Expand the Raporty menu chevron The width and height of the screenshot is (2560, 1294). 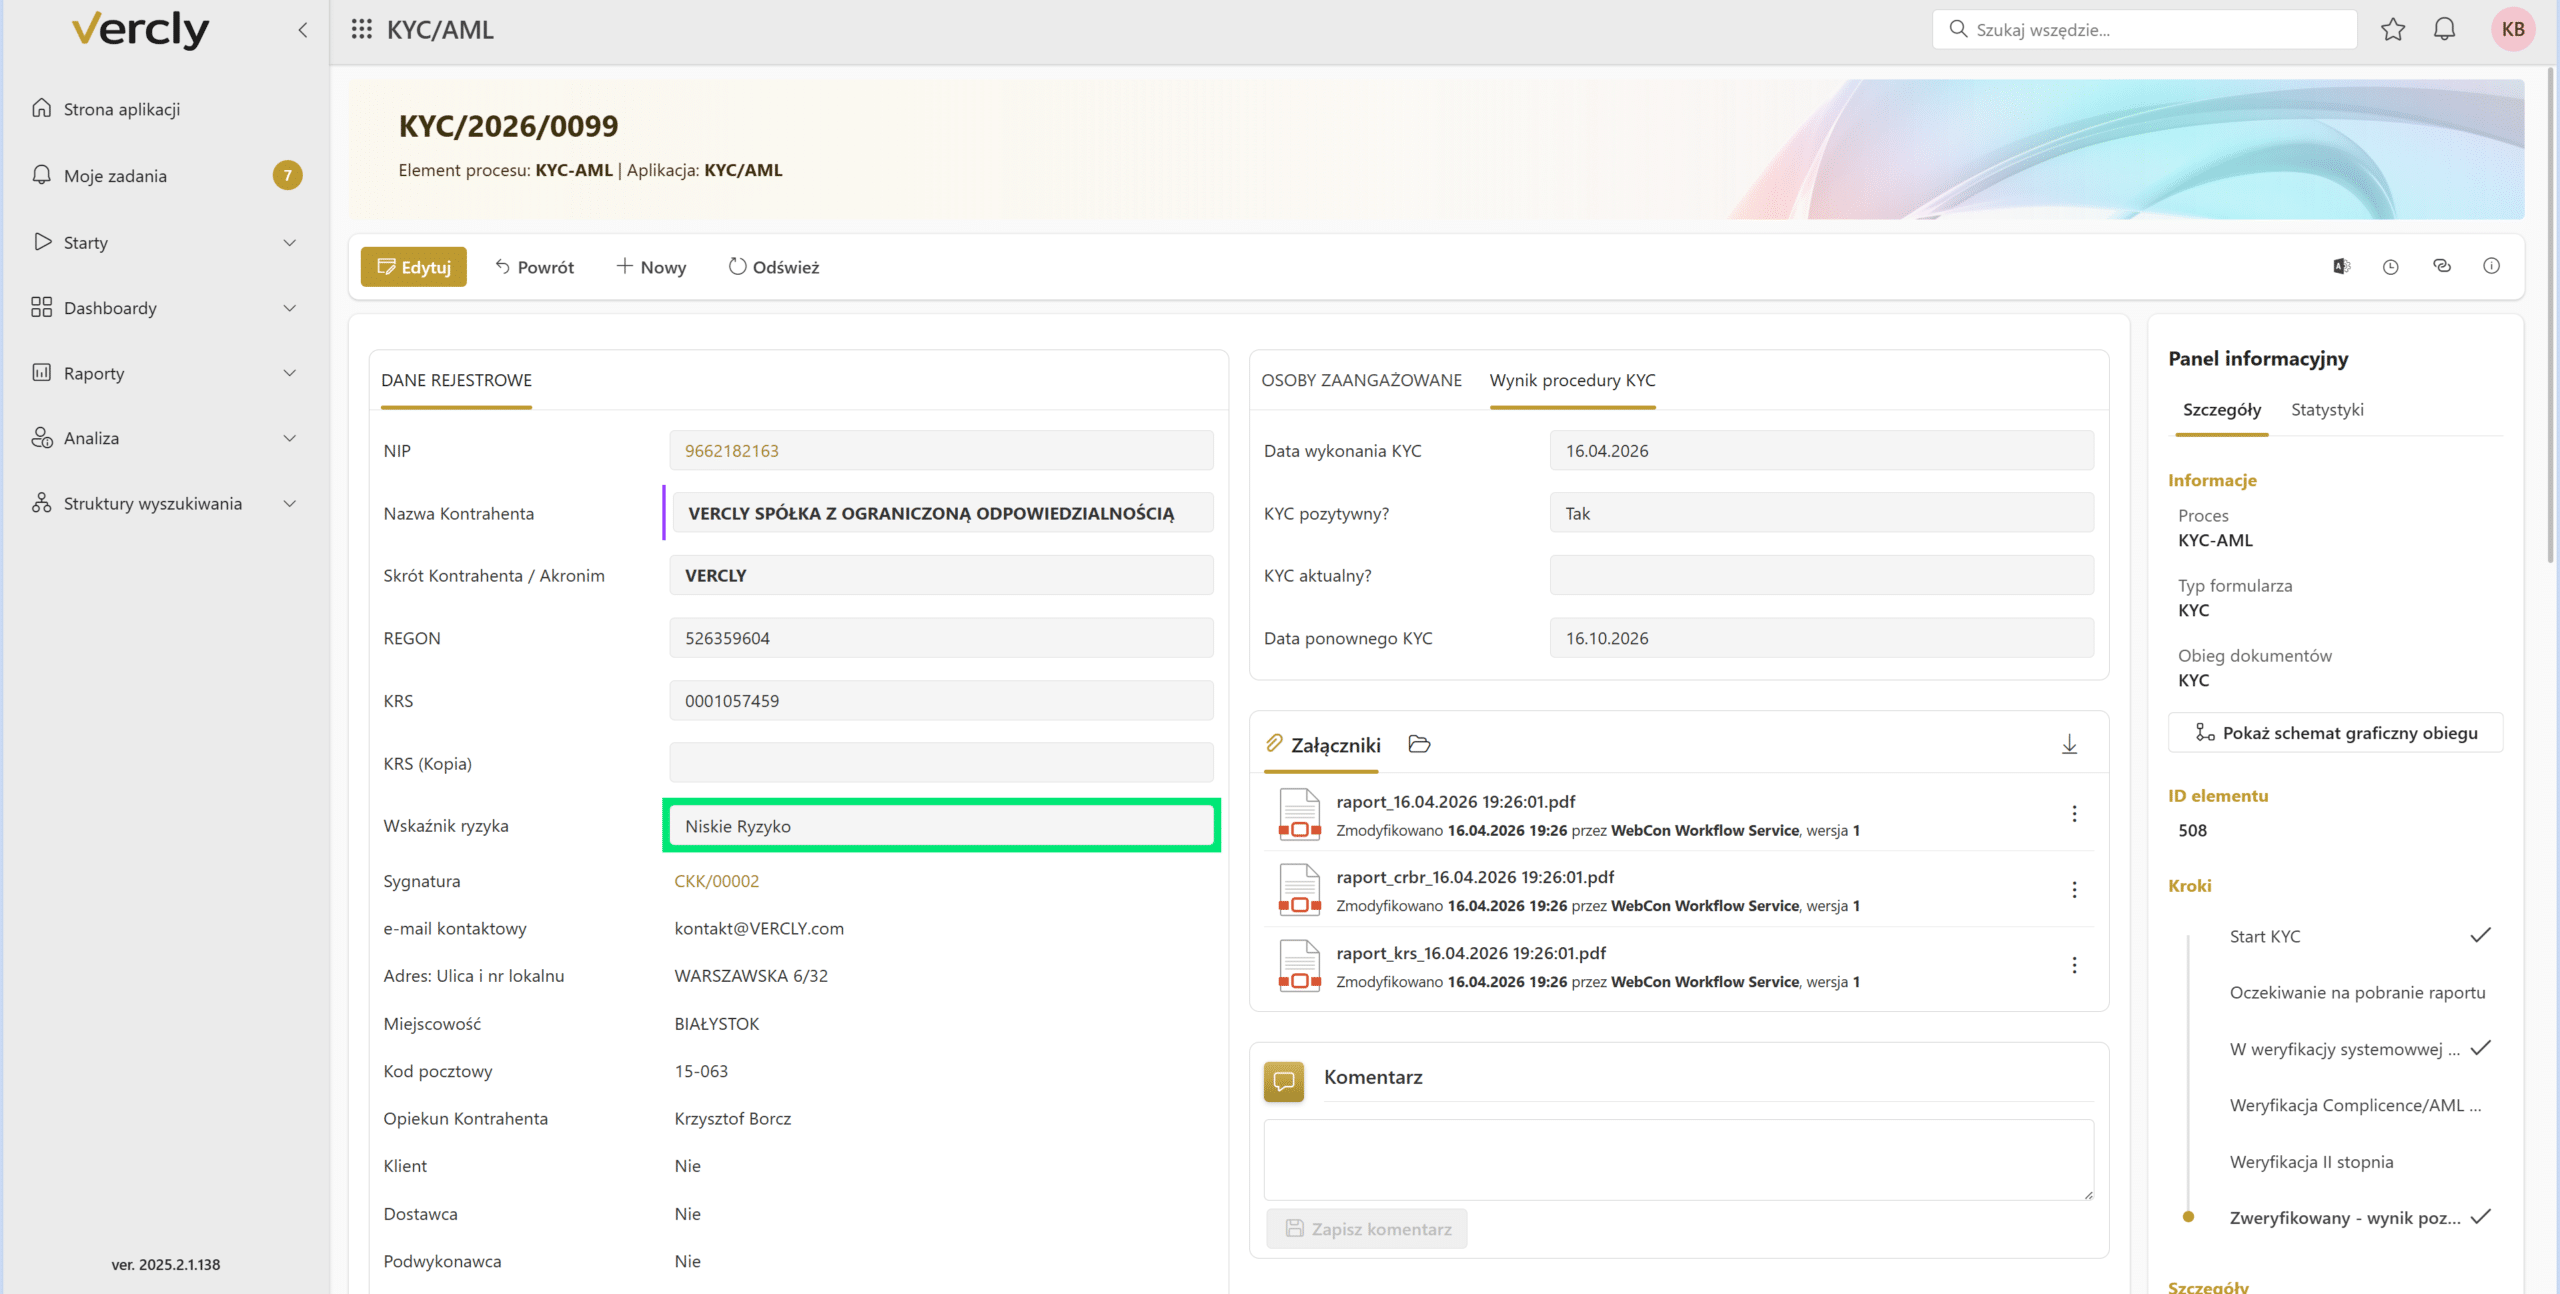[x=289, y=373]
